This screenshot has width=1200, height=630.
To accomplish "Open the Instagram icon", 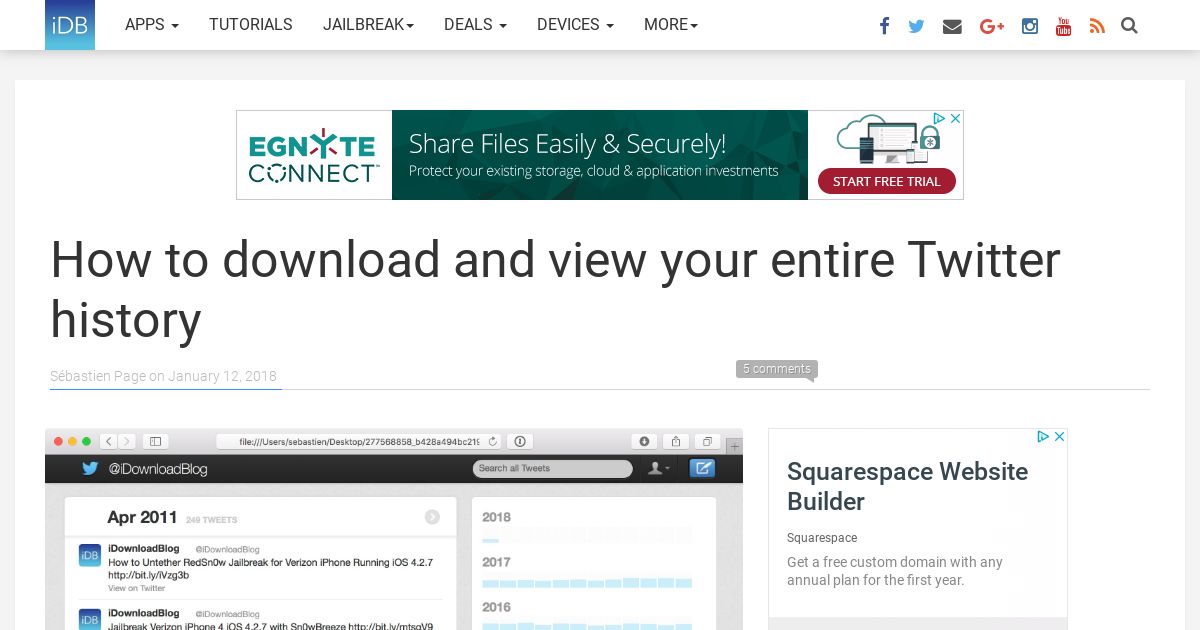I will [x=1030, y=26].
